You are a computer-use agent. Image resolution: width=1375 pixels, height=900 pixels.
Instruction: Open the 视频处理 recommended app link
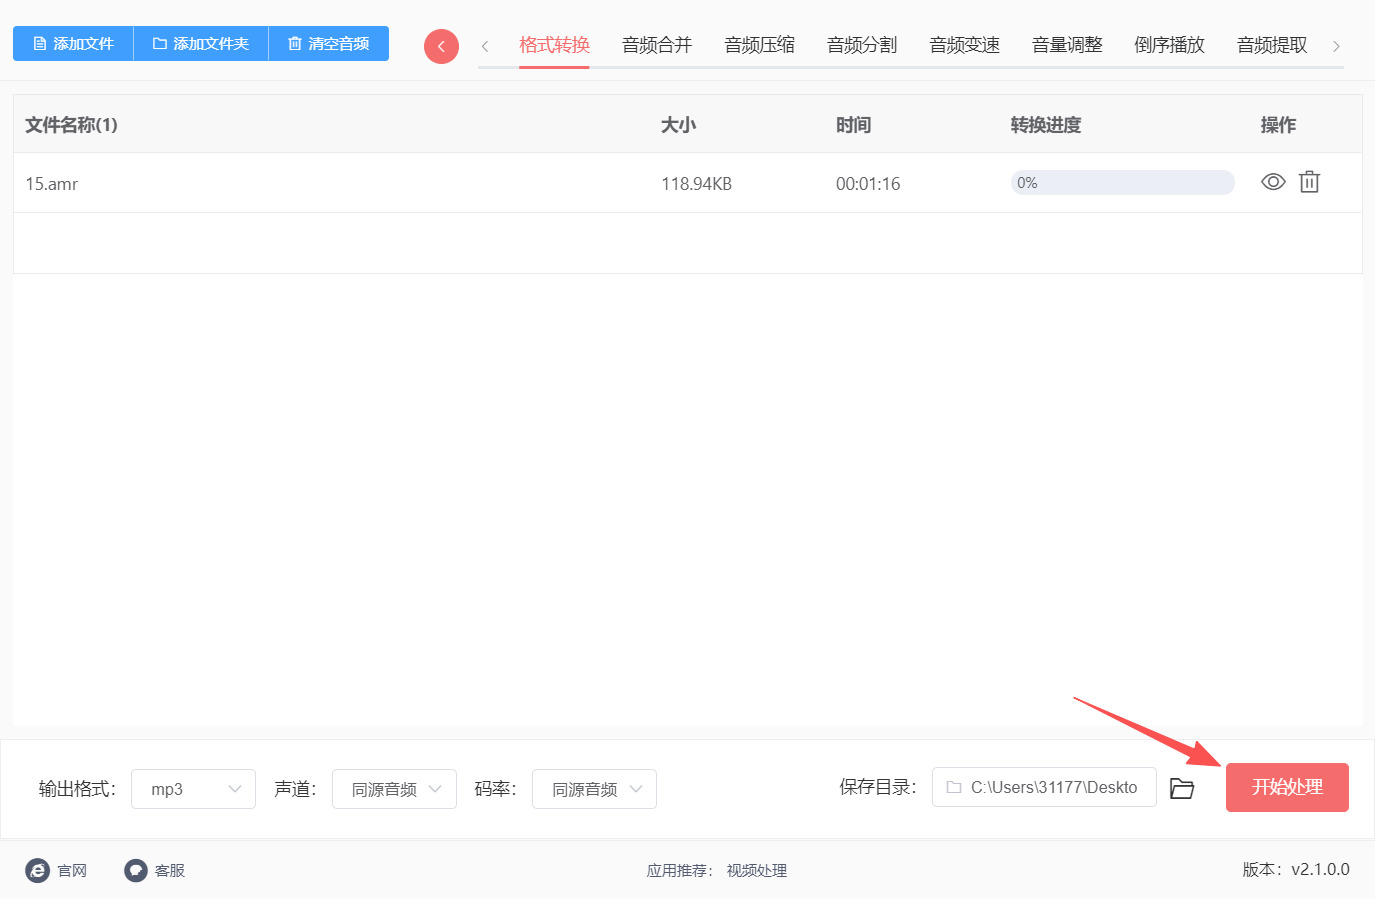click(757, 871)
